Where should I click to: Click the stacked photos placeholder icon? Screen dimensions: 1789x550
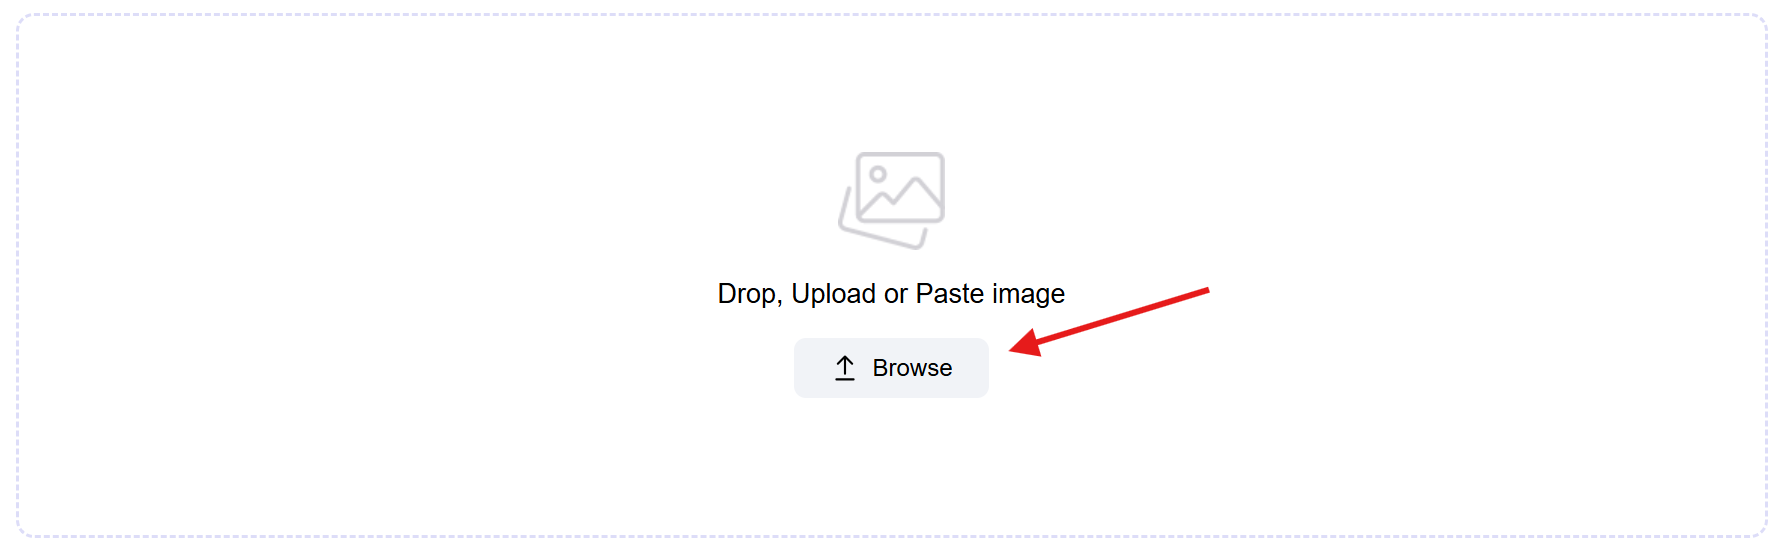pyautogui.click(x=891, y=200)
